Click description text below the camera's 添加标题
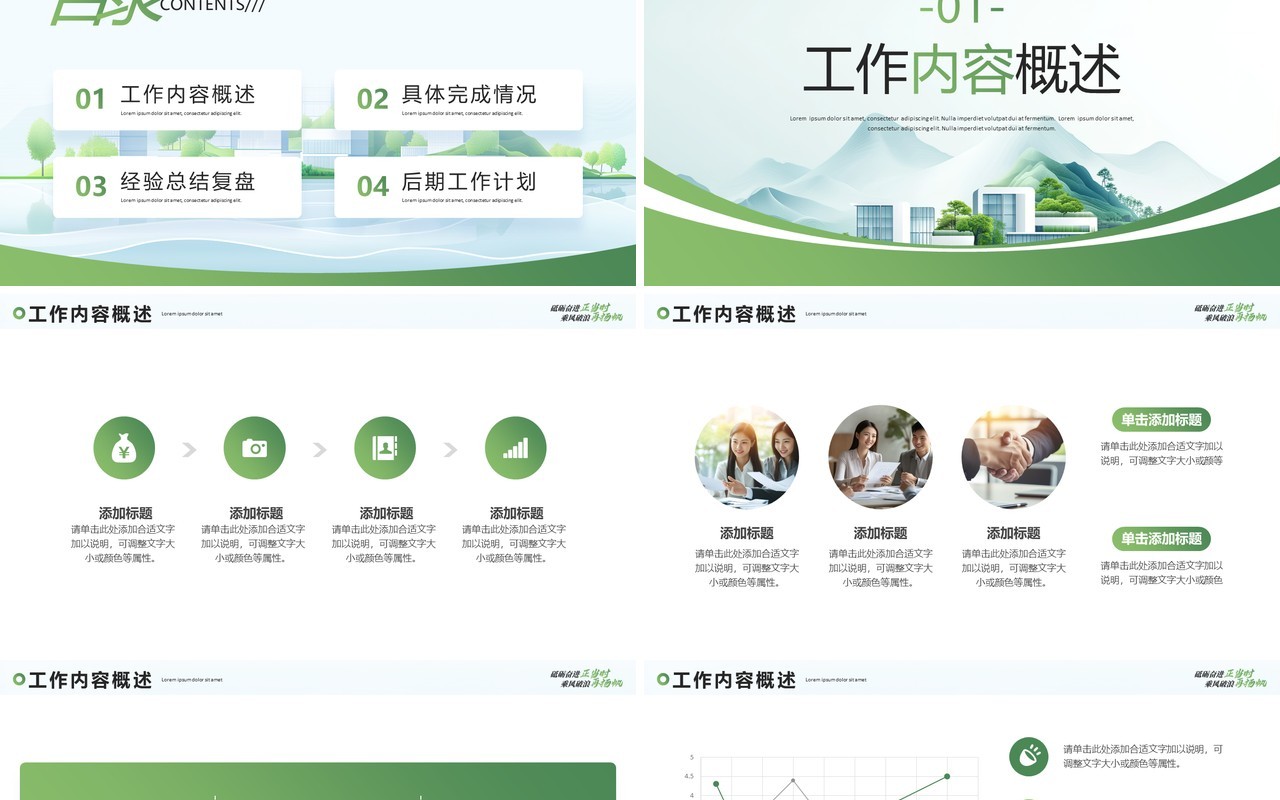The height and width of the screenshot is (800, 1280). pos(253,544)
